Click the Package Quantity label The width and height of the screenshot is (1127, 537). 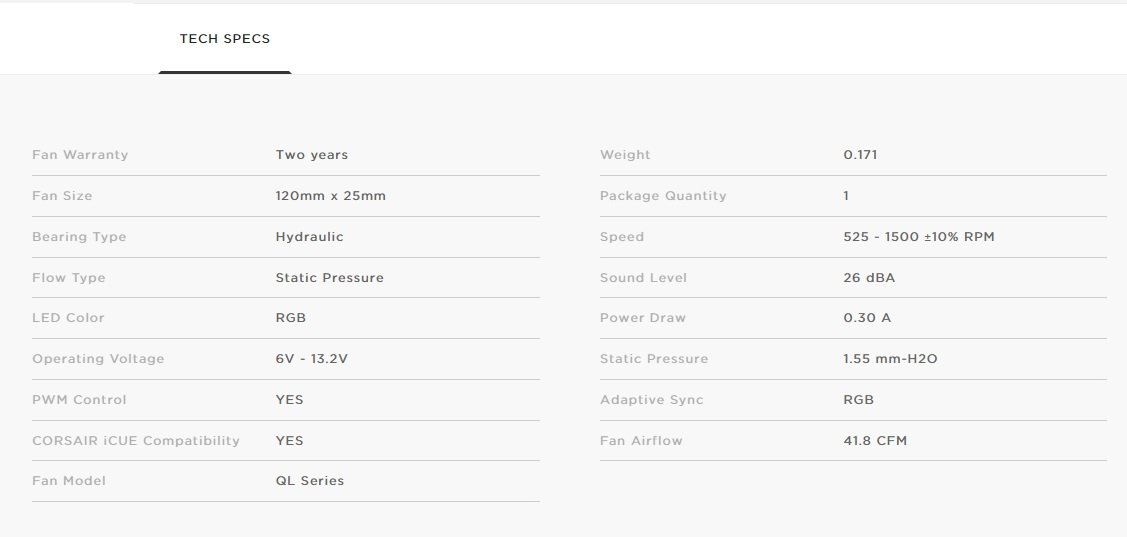tap(663, 196)
